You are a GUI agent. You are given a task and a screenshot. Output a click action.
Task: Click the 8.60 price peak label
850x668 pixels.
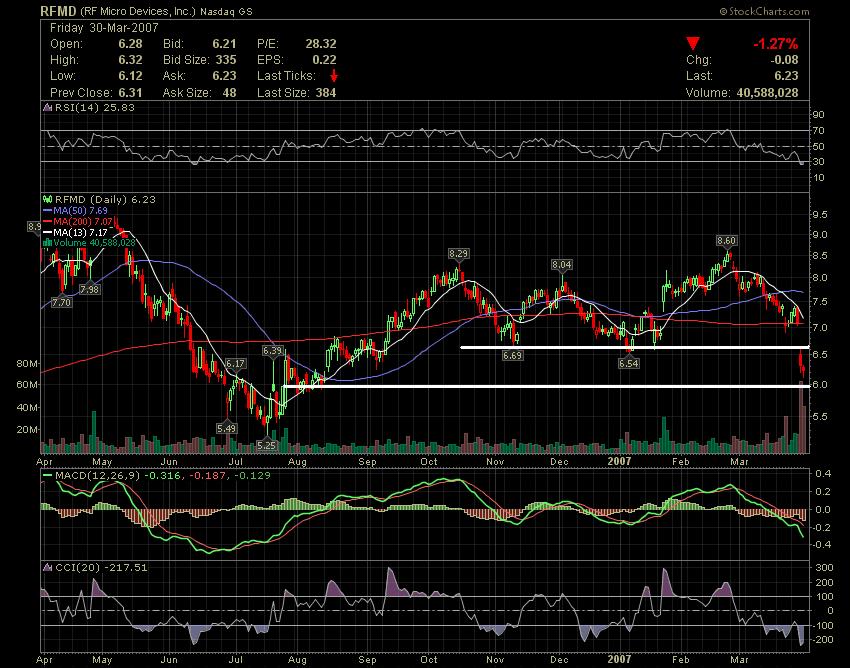726,241
